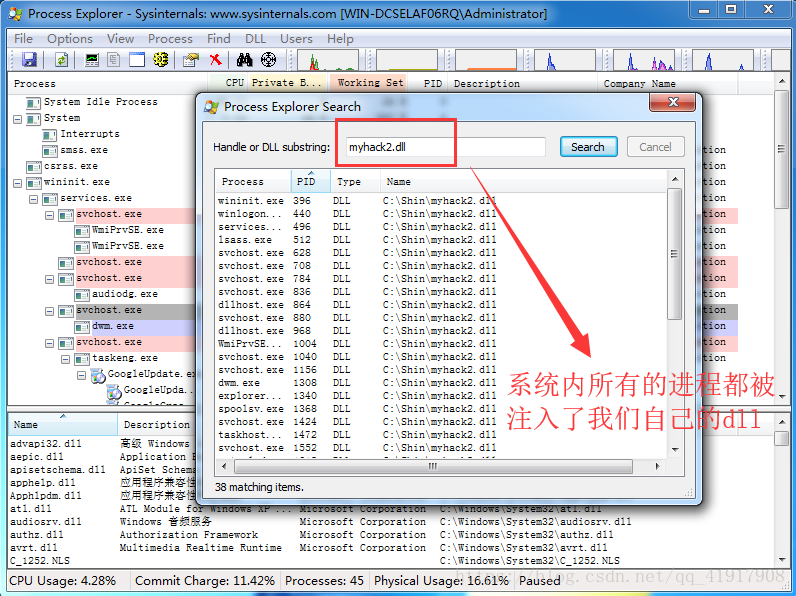The image size is (796, 596).
Task: Select System Idle Process row
Action: 101,102
